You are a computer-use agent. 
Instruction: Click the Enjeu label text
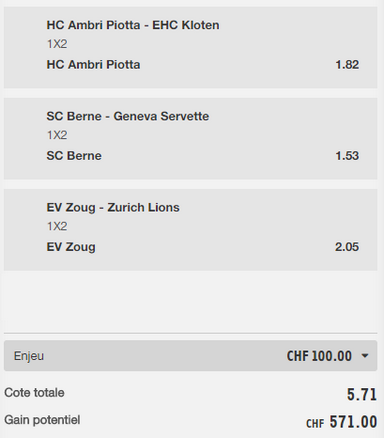pos(29,356)
